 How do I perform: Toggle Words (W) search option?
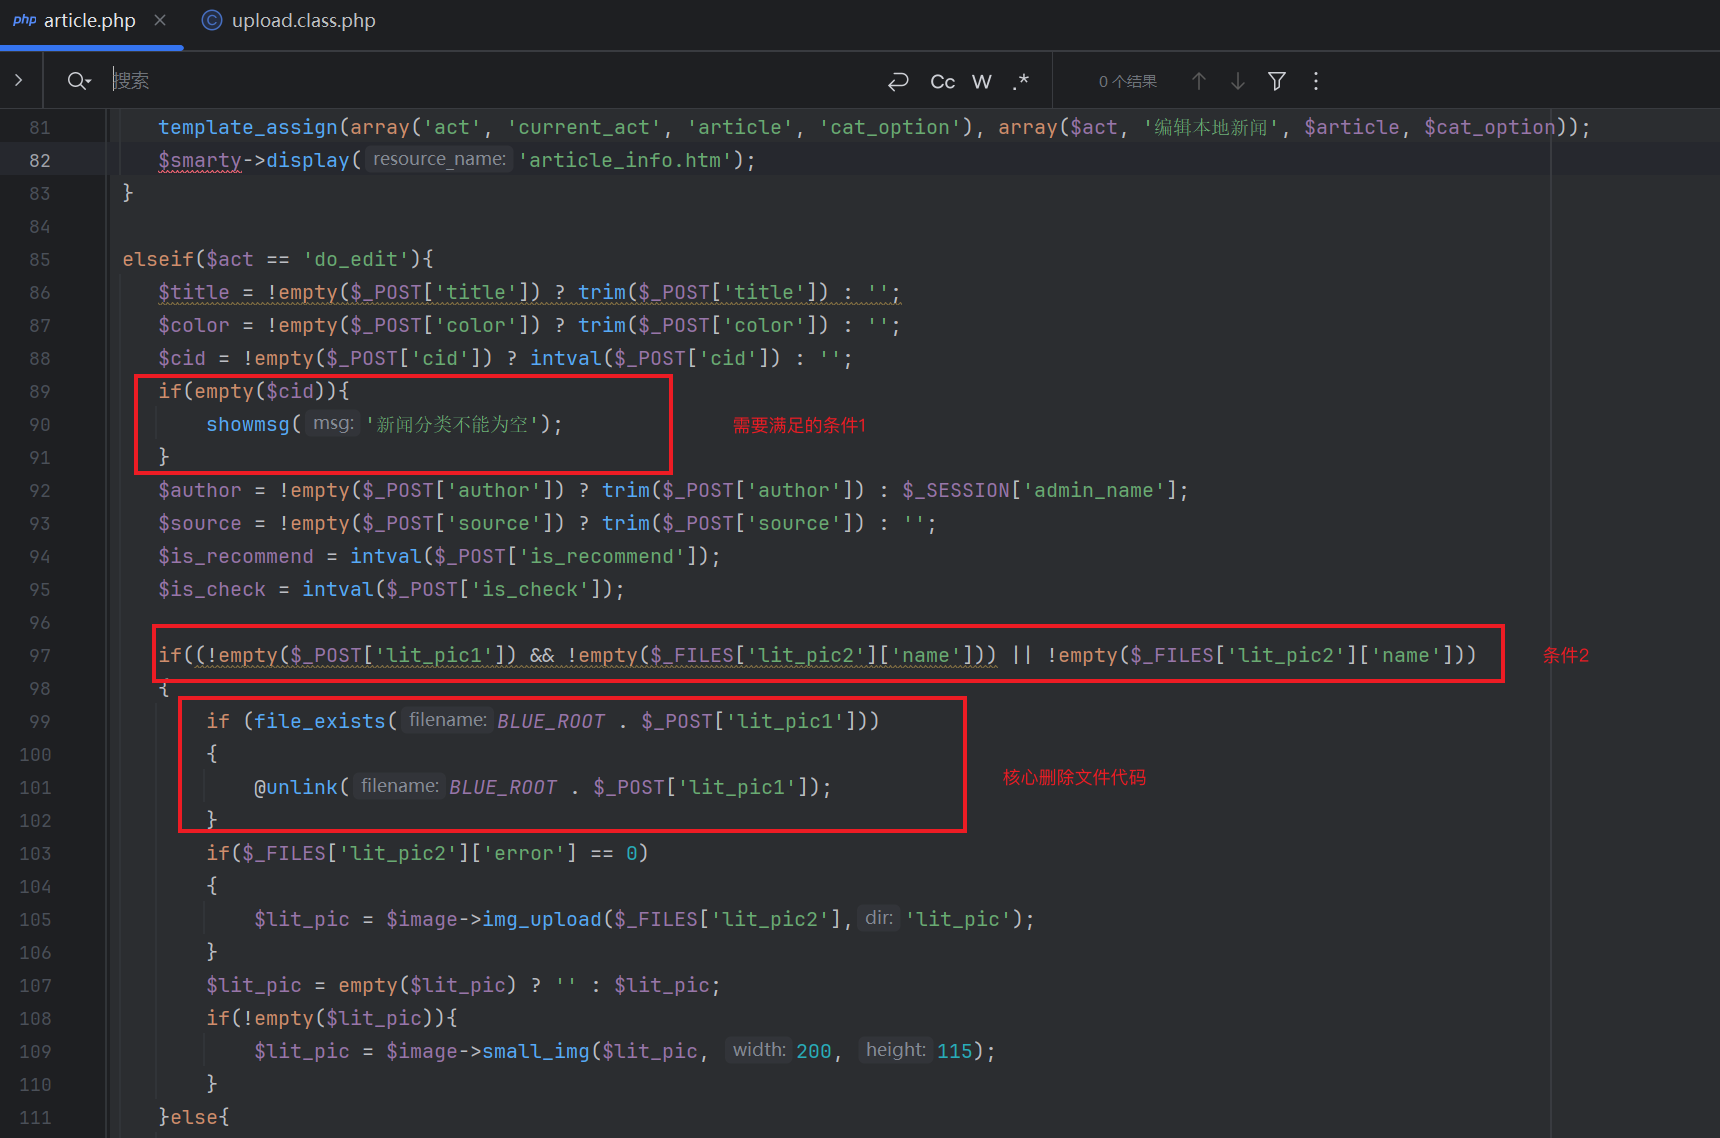[x=982, y=81]
